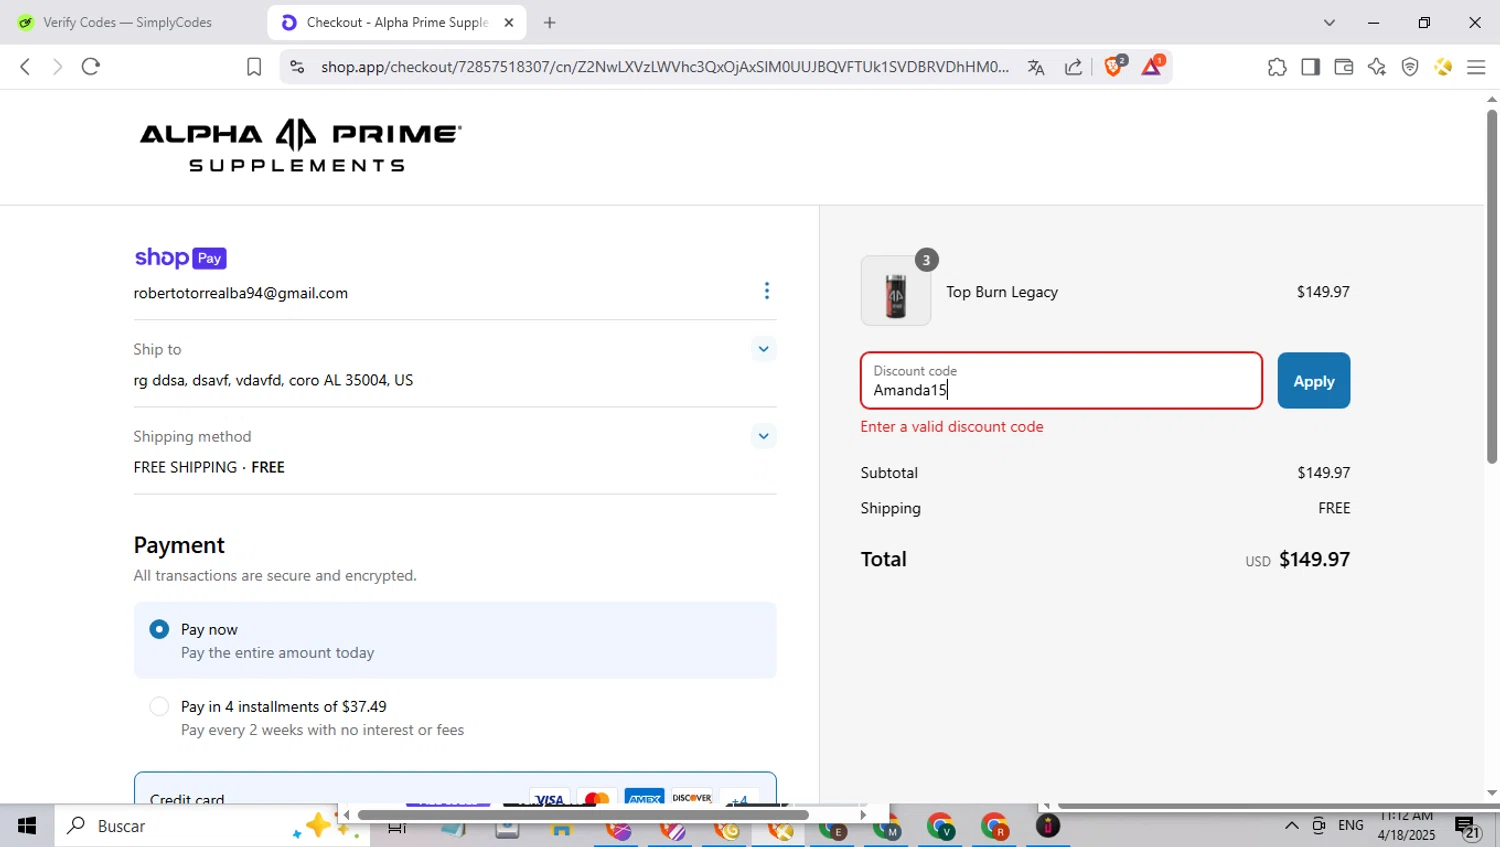Click the email robertotorrealba94@gmail.com
Image resolution: width=1500 pixels, height=847 pixels.
(x=241, y=293)
